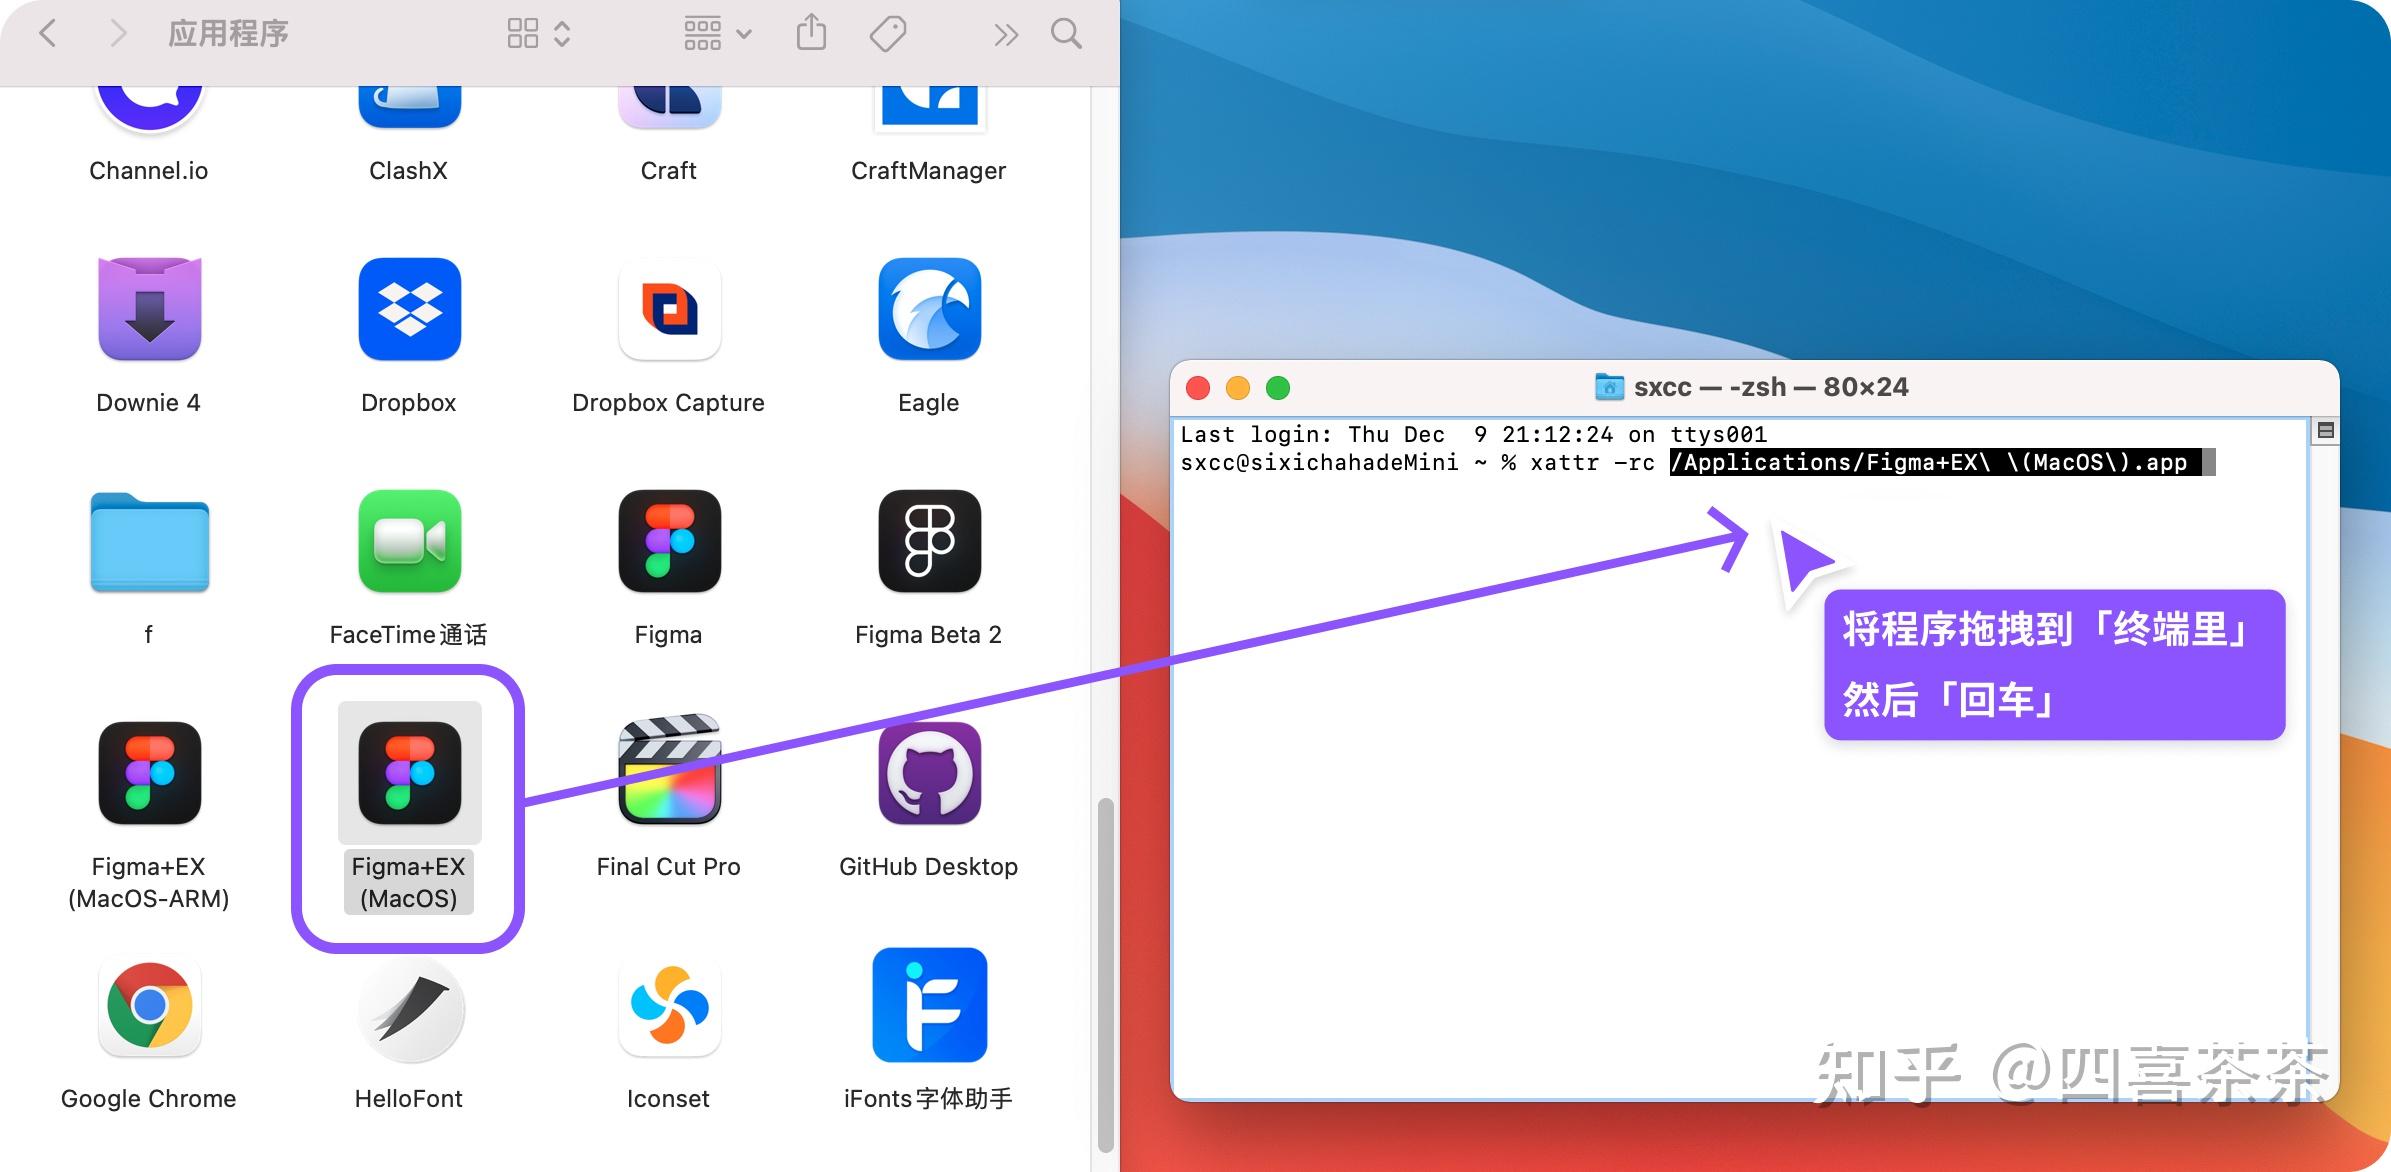The height and width of the screenshot is (1172, 2391).
Task: Open the Finder search icon
Action: pos(1066,34)
